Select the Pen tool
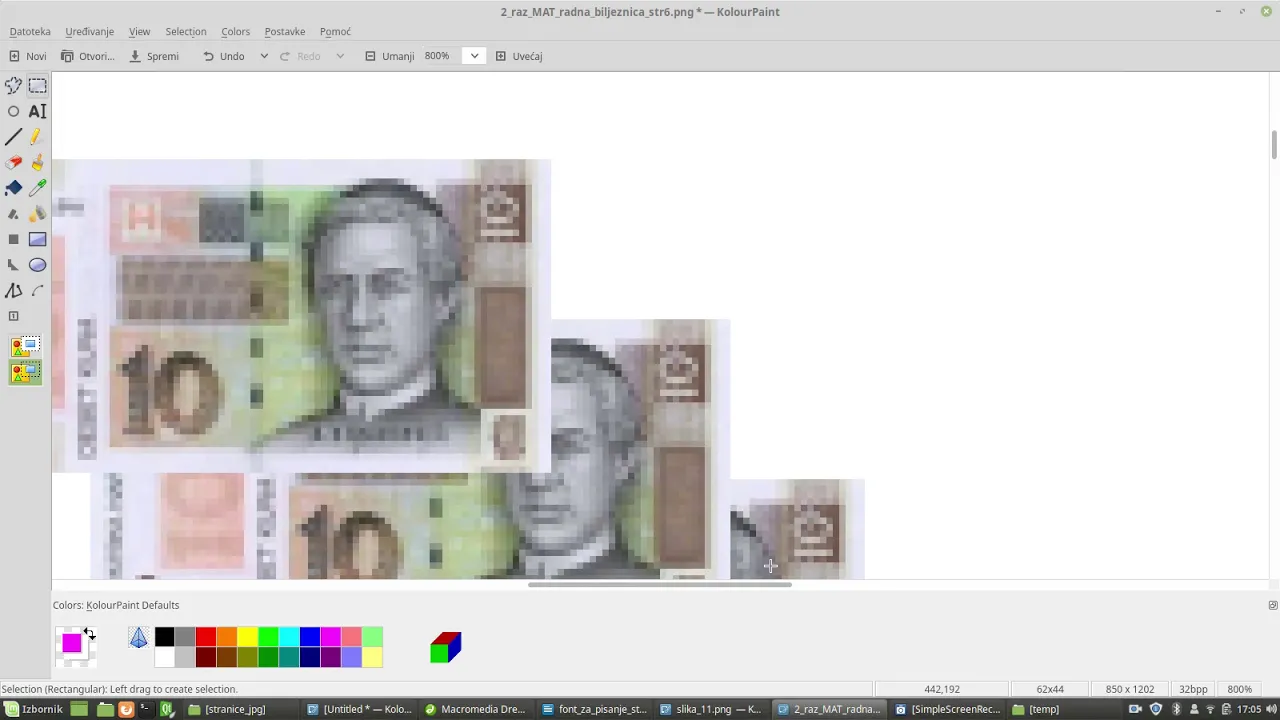 tap(37, 137)
